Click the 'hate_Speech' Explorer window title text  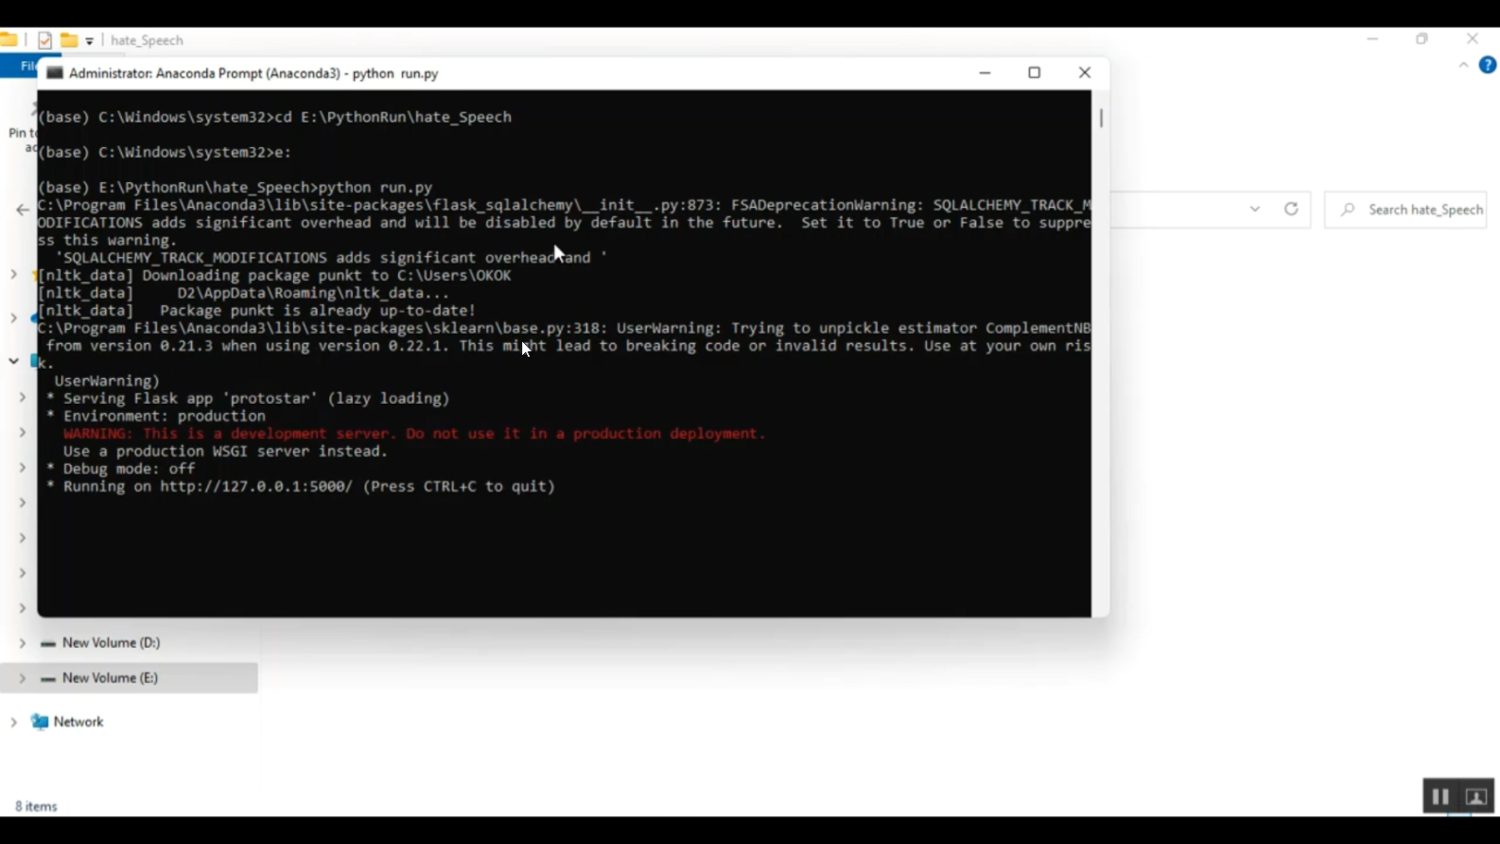(x=147, y=40)
